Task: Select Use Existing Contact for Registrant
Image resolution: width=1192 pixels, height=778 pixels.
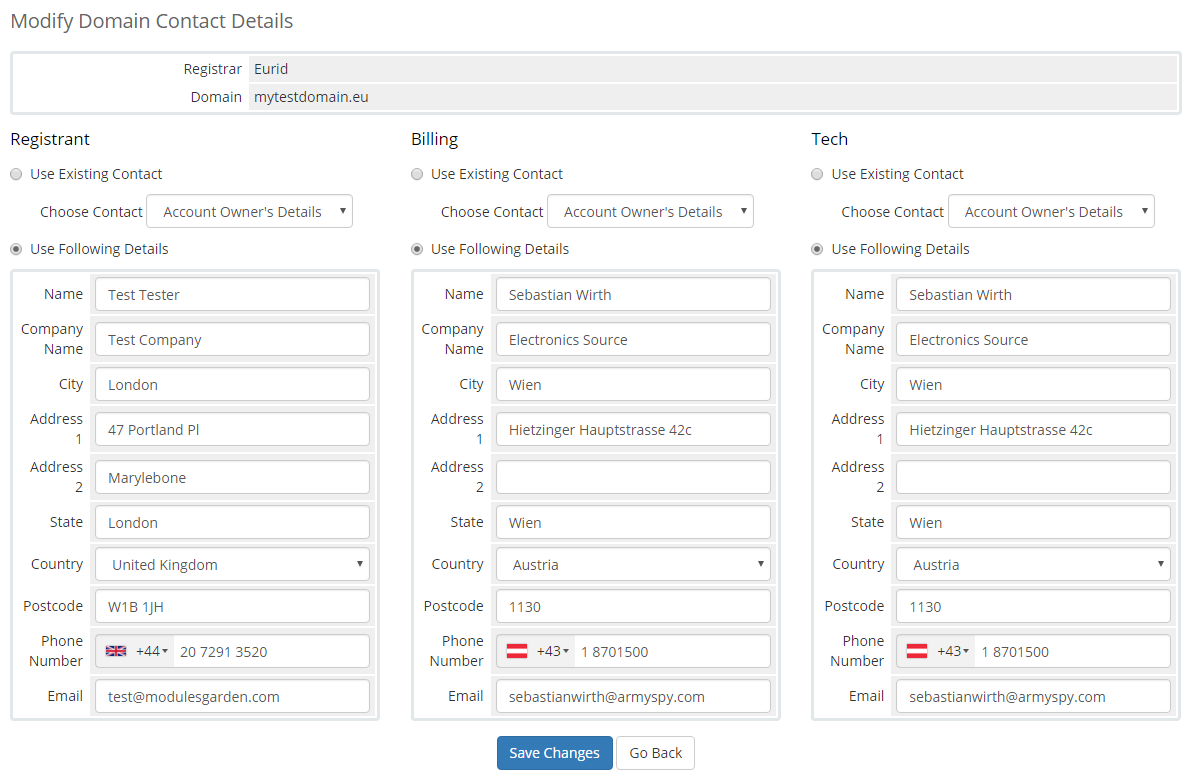Action: click(x=16, y=174)
